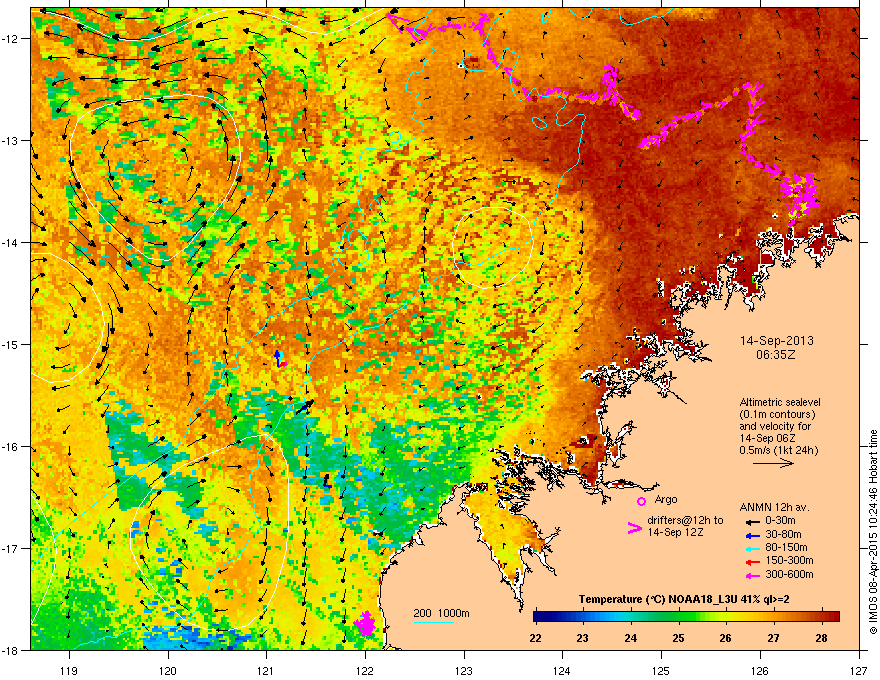The width and height of the screenshot is (880, 680).
Task: Click the blue 30-80m arrow legend icon
Action: tap(751, 535)
